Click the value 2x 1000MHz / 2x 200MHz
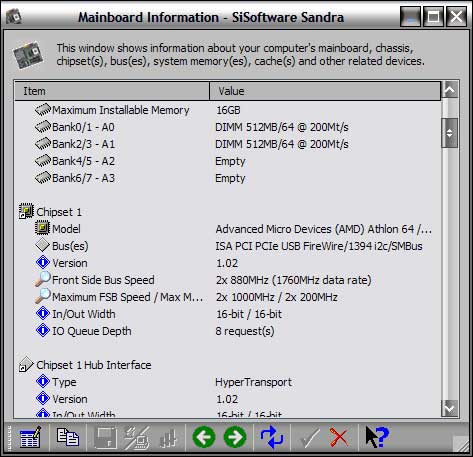The width and height of the screenshot is (473, 457). click(x=277, y=297)
